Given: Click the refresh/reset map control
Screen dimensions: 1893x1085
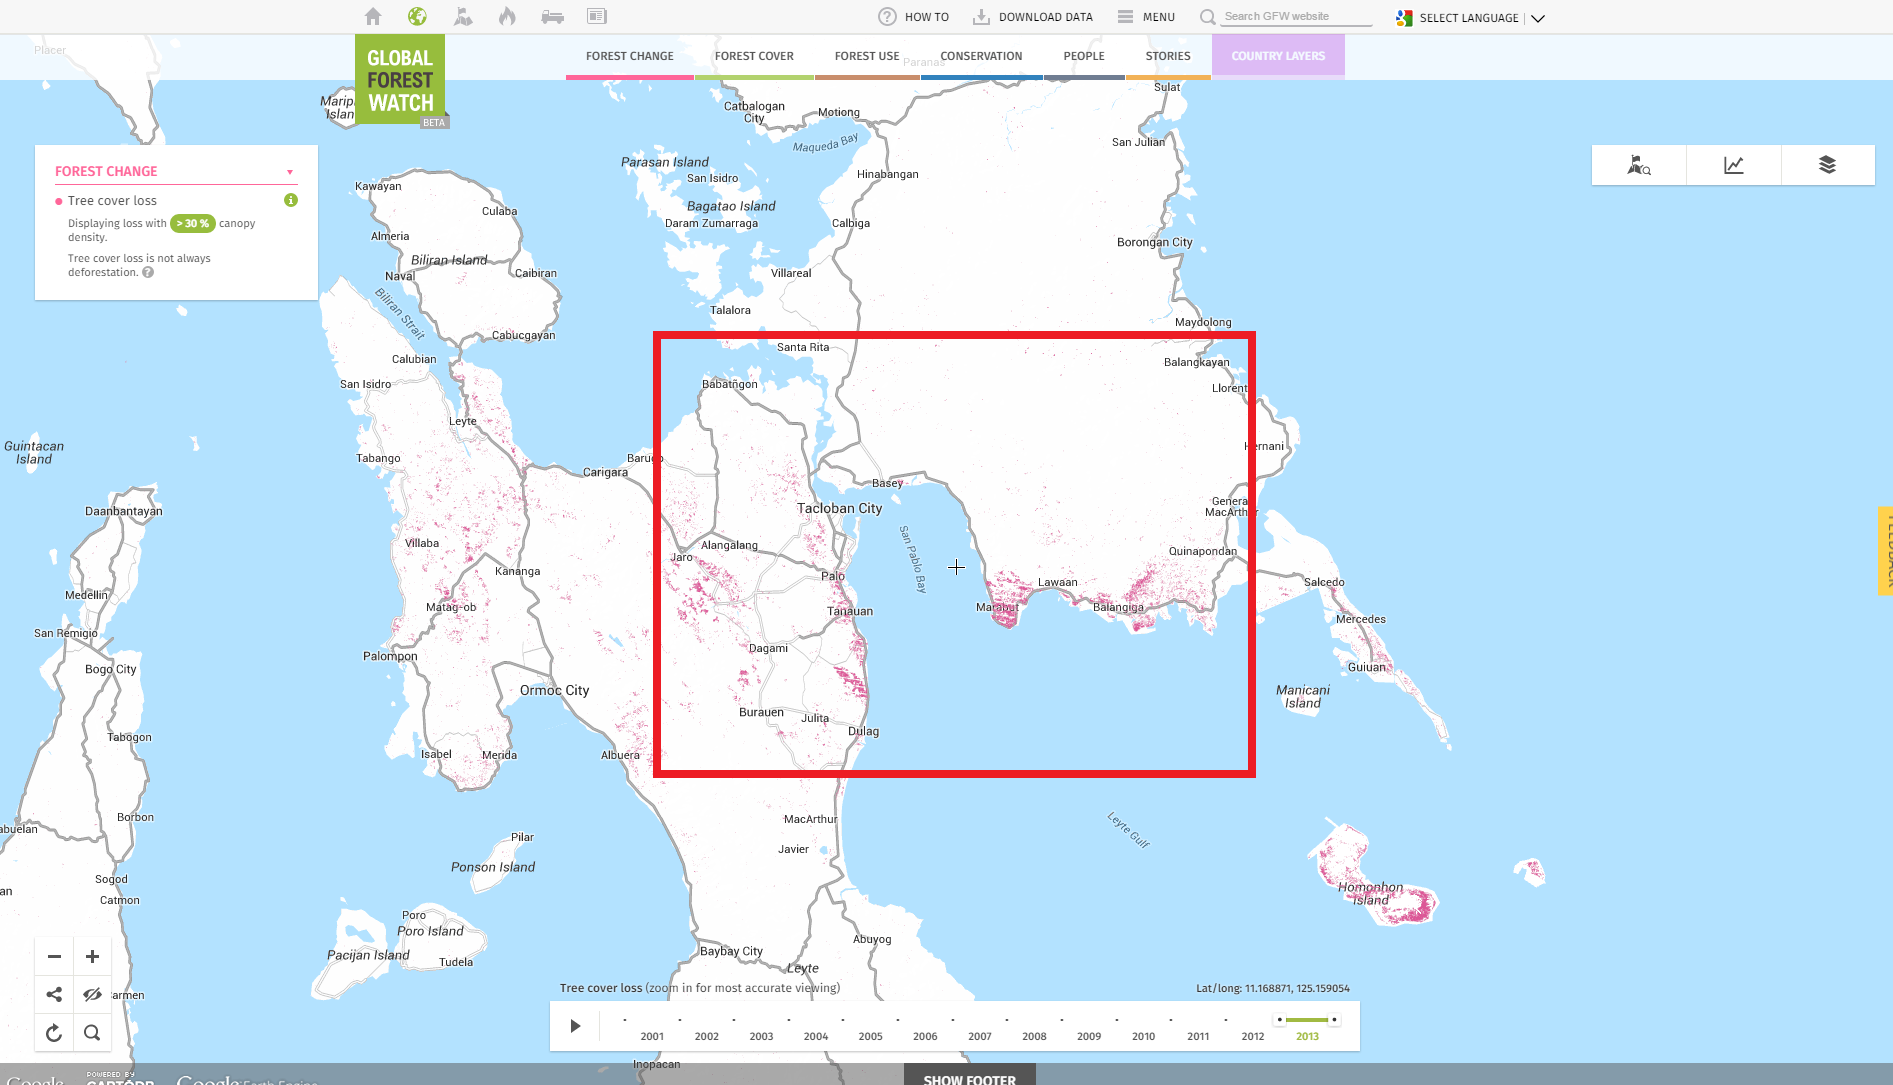Looking at the screenshot, I should point(54,1032).
